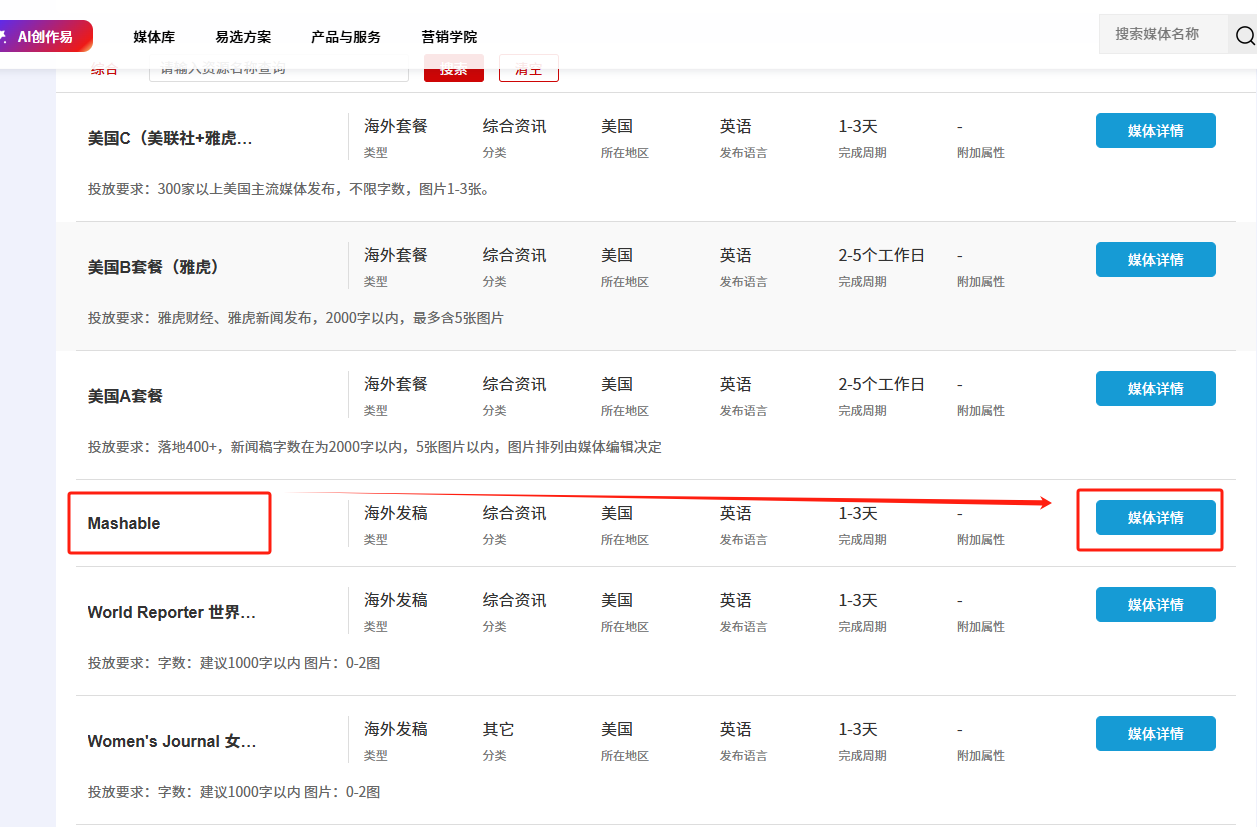Click the magnifier search icon in header
The width and height of the screenshot is (1257, 827).
click(1244, 36)
